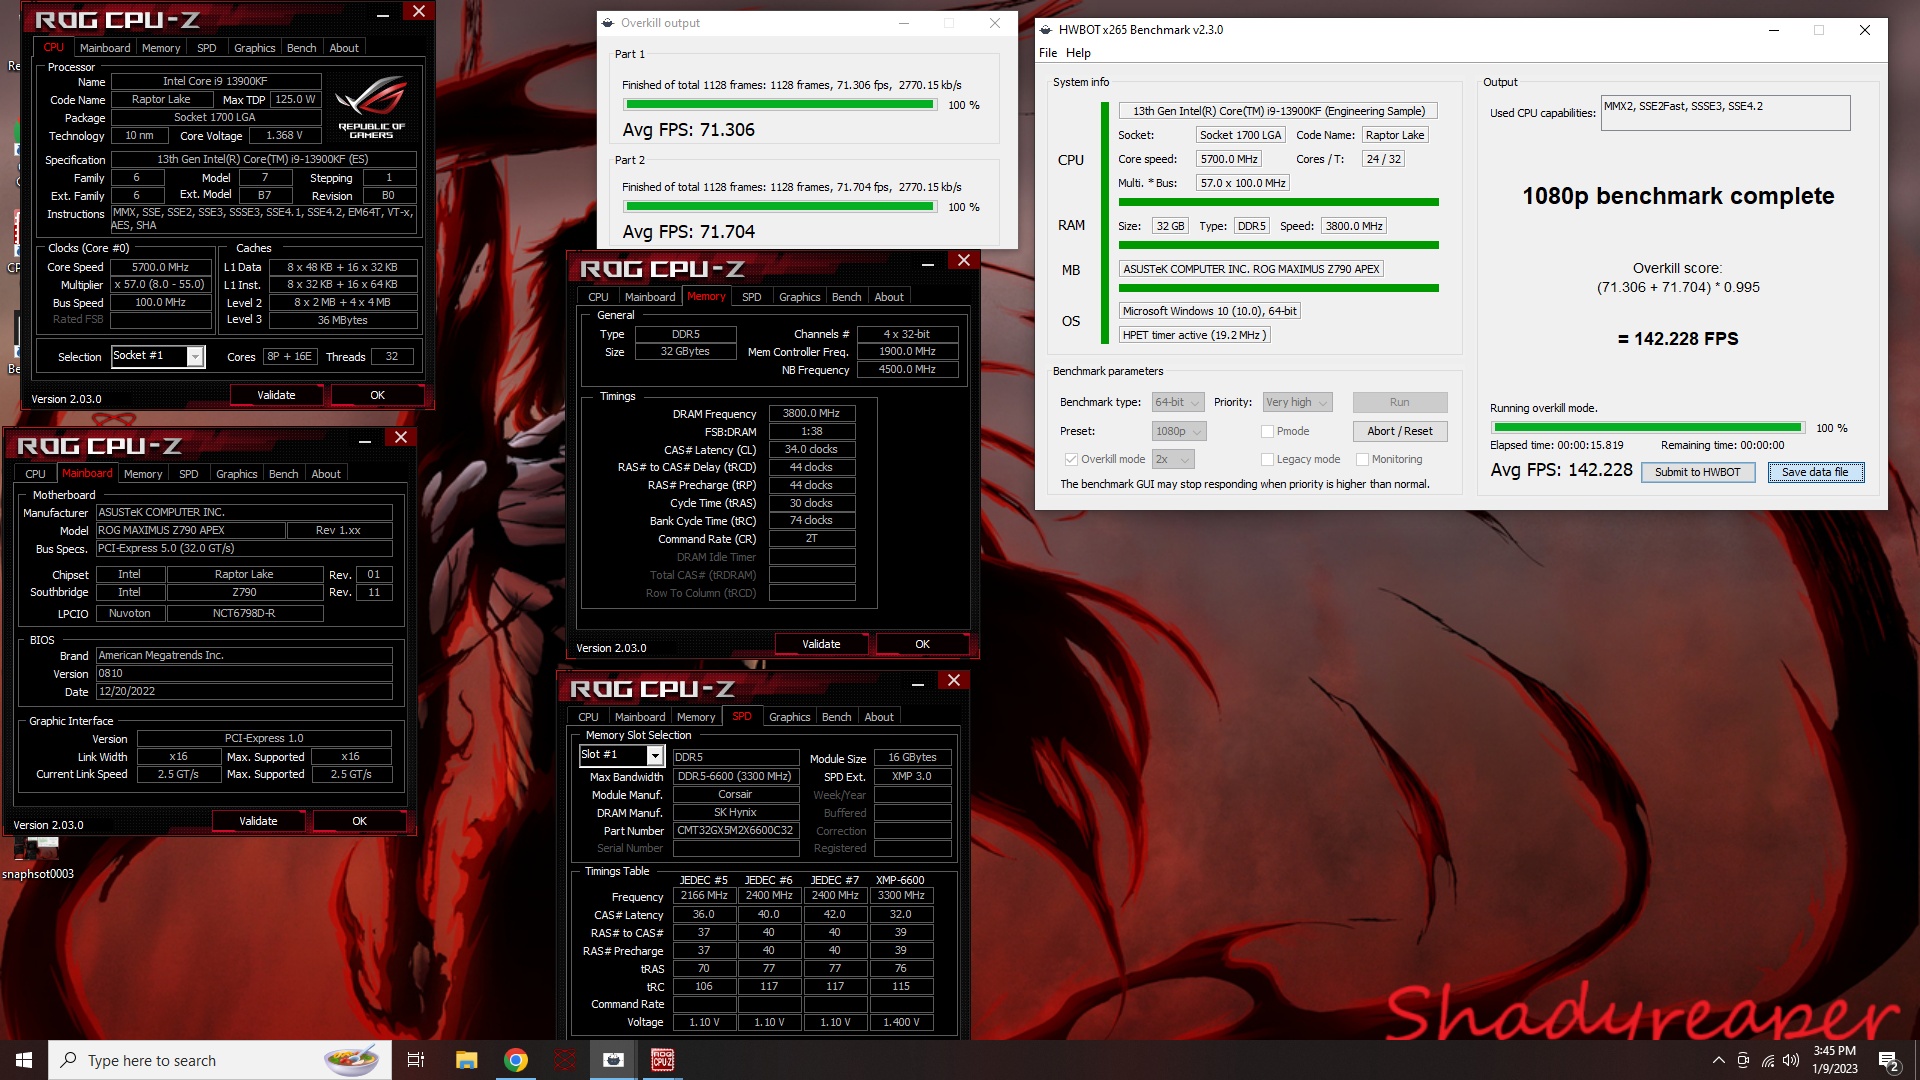This screenshot has height=1080, width=1920.
Task: Click Validate in CPU tab window
Action: pyautogui.click(x=276, y=395)
